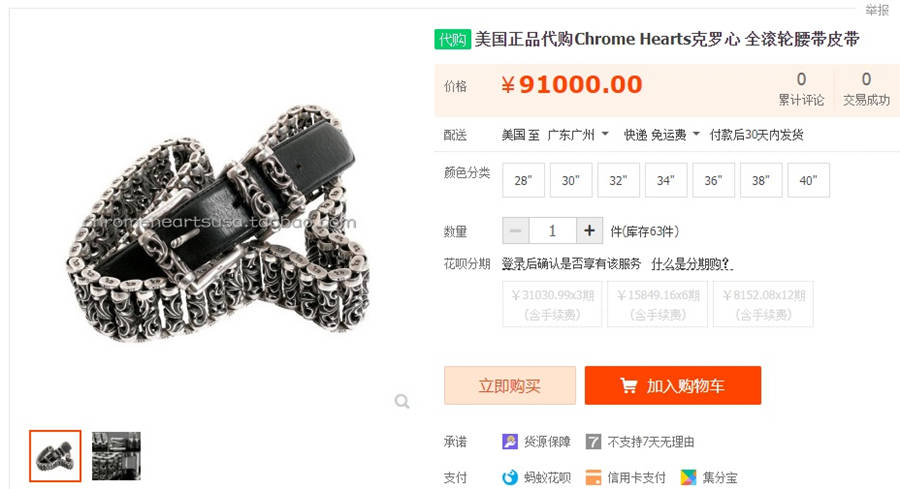This screenshot has height=489, width=900.
Task: Click the 蚂蚁花呗 payment icon
Action: click(x=510, y=477)
